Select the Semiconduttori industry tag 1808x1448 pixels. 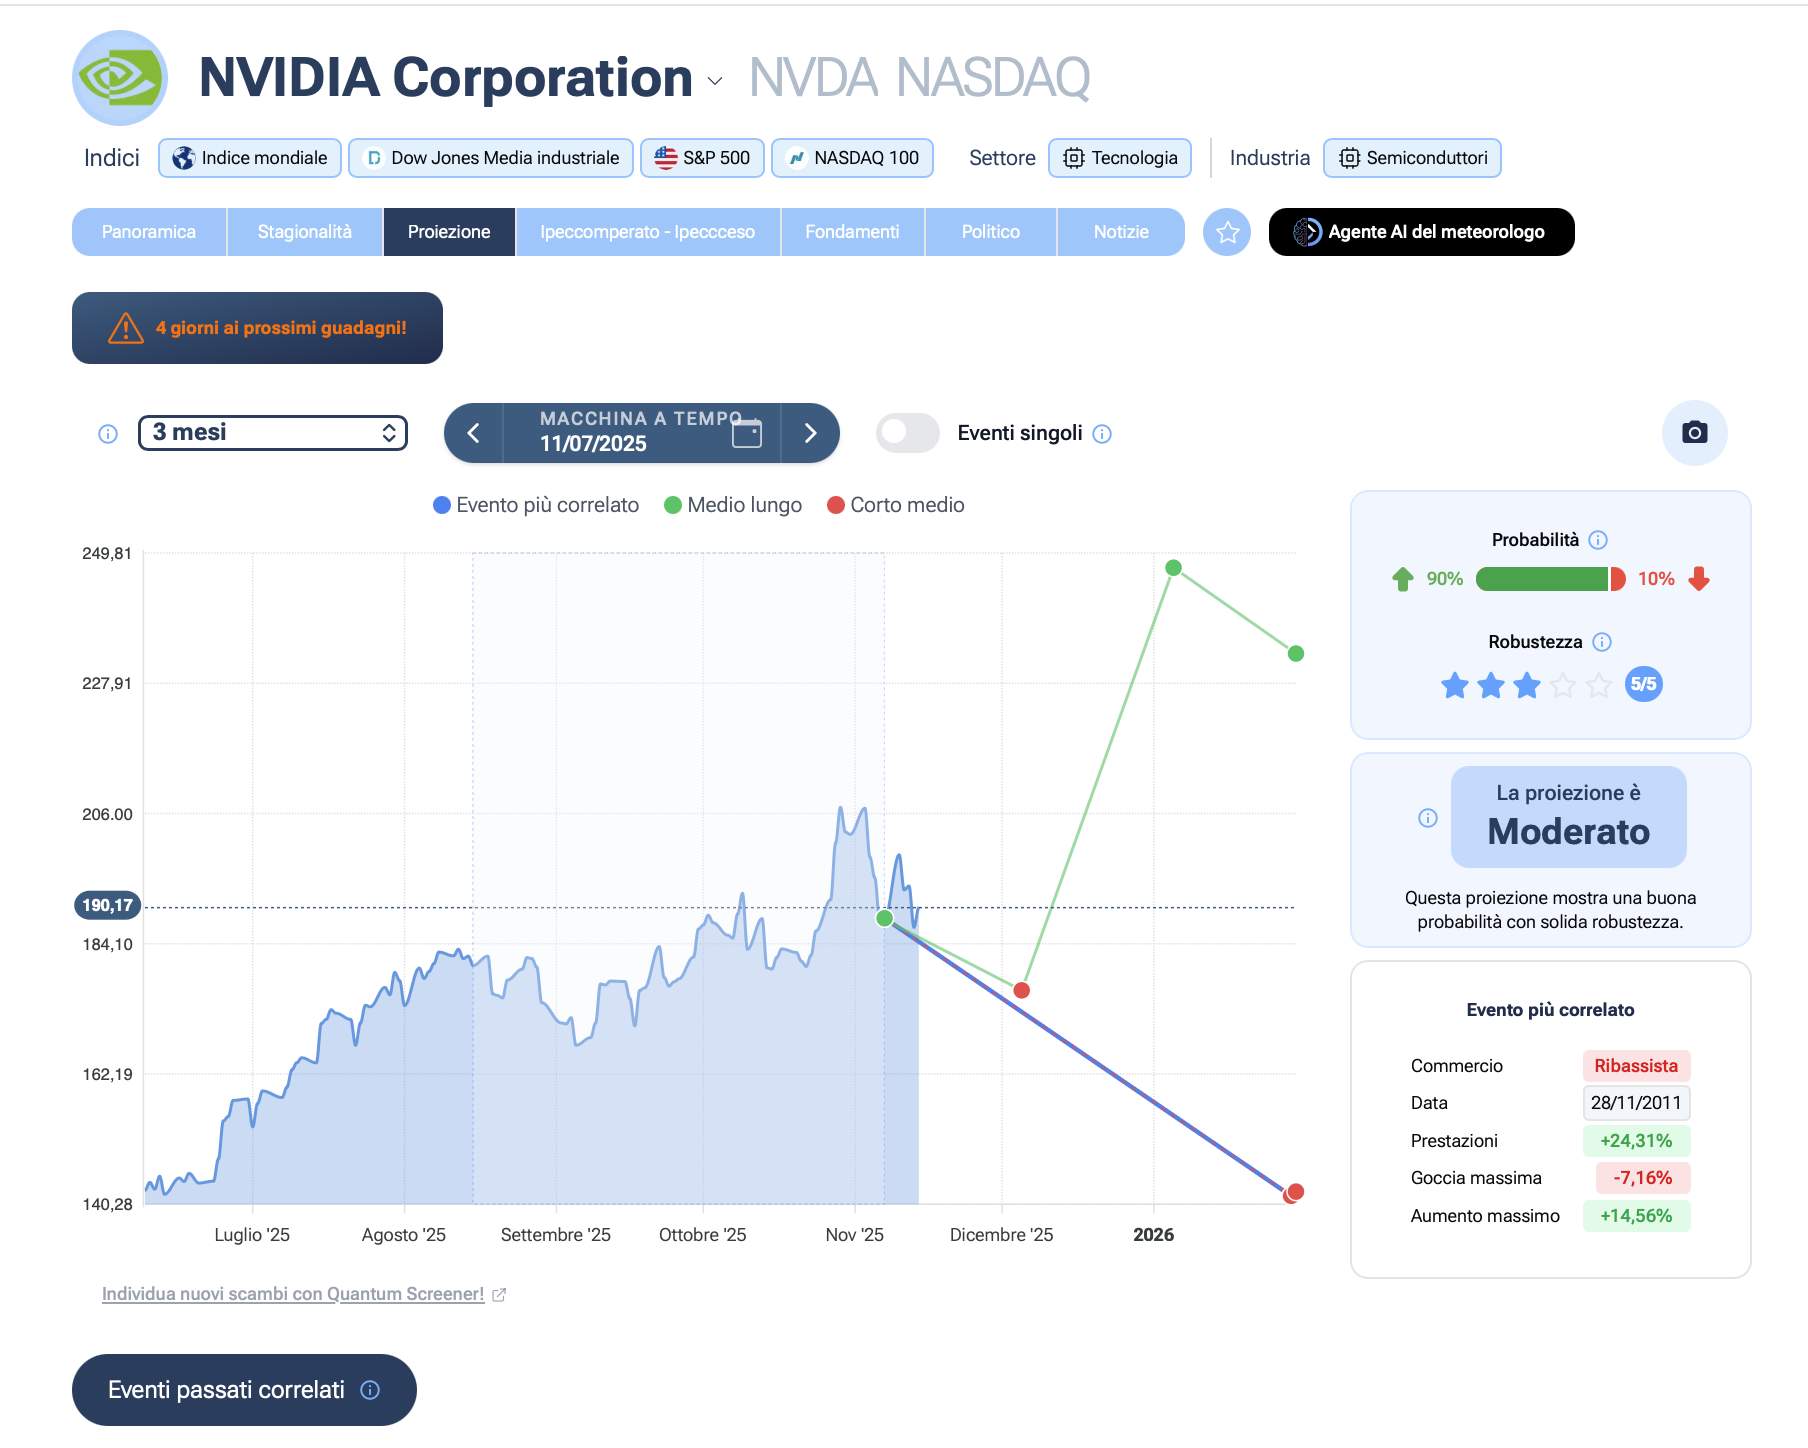click(x=1412, y=158)
